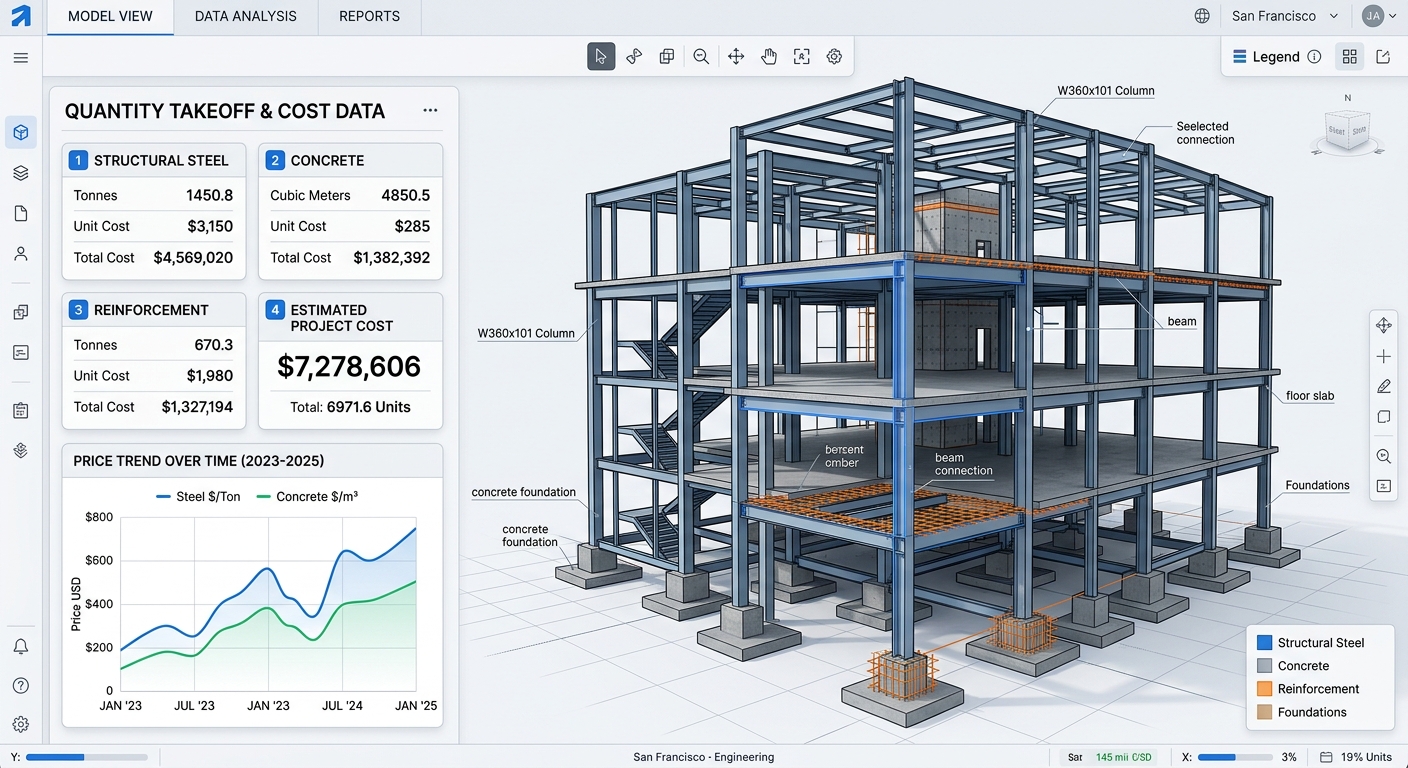Click the Structural Steel blue legend swatch
The width and height of the screenshot is (1408, 768).
click(x=1264, y=643)
